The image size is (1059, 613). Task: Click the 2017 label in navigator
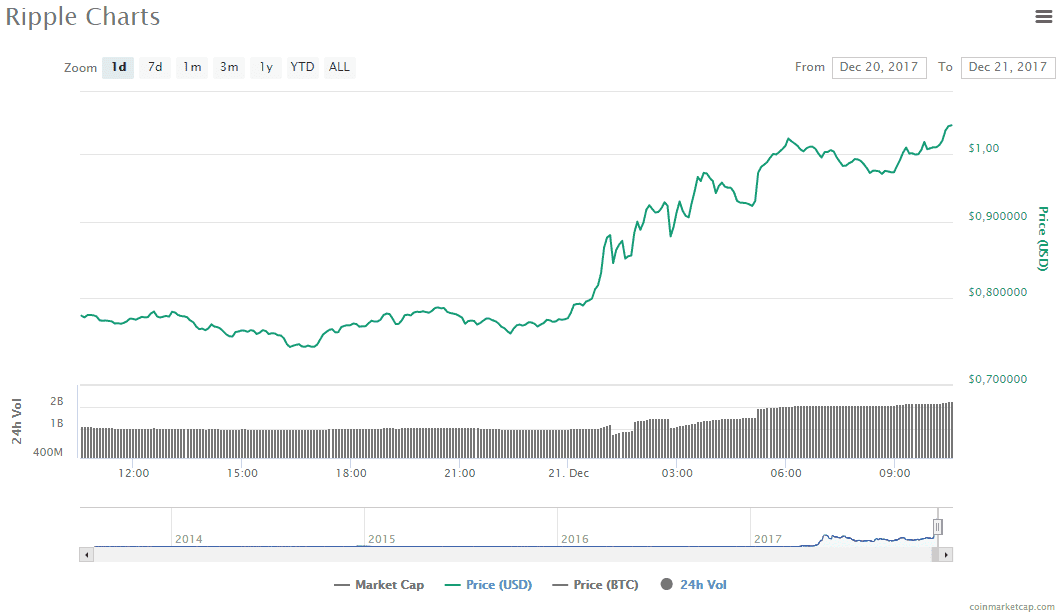(768, 539)
